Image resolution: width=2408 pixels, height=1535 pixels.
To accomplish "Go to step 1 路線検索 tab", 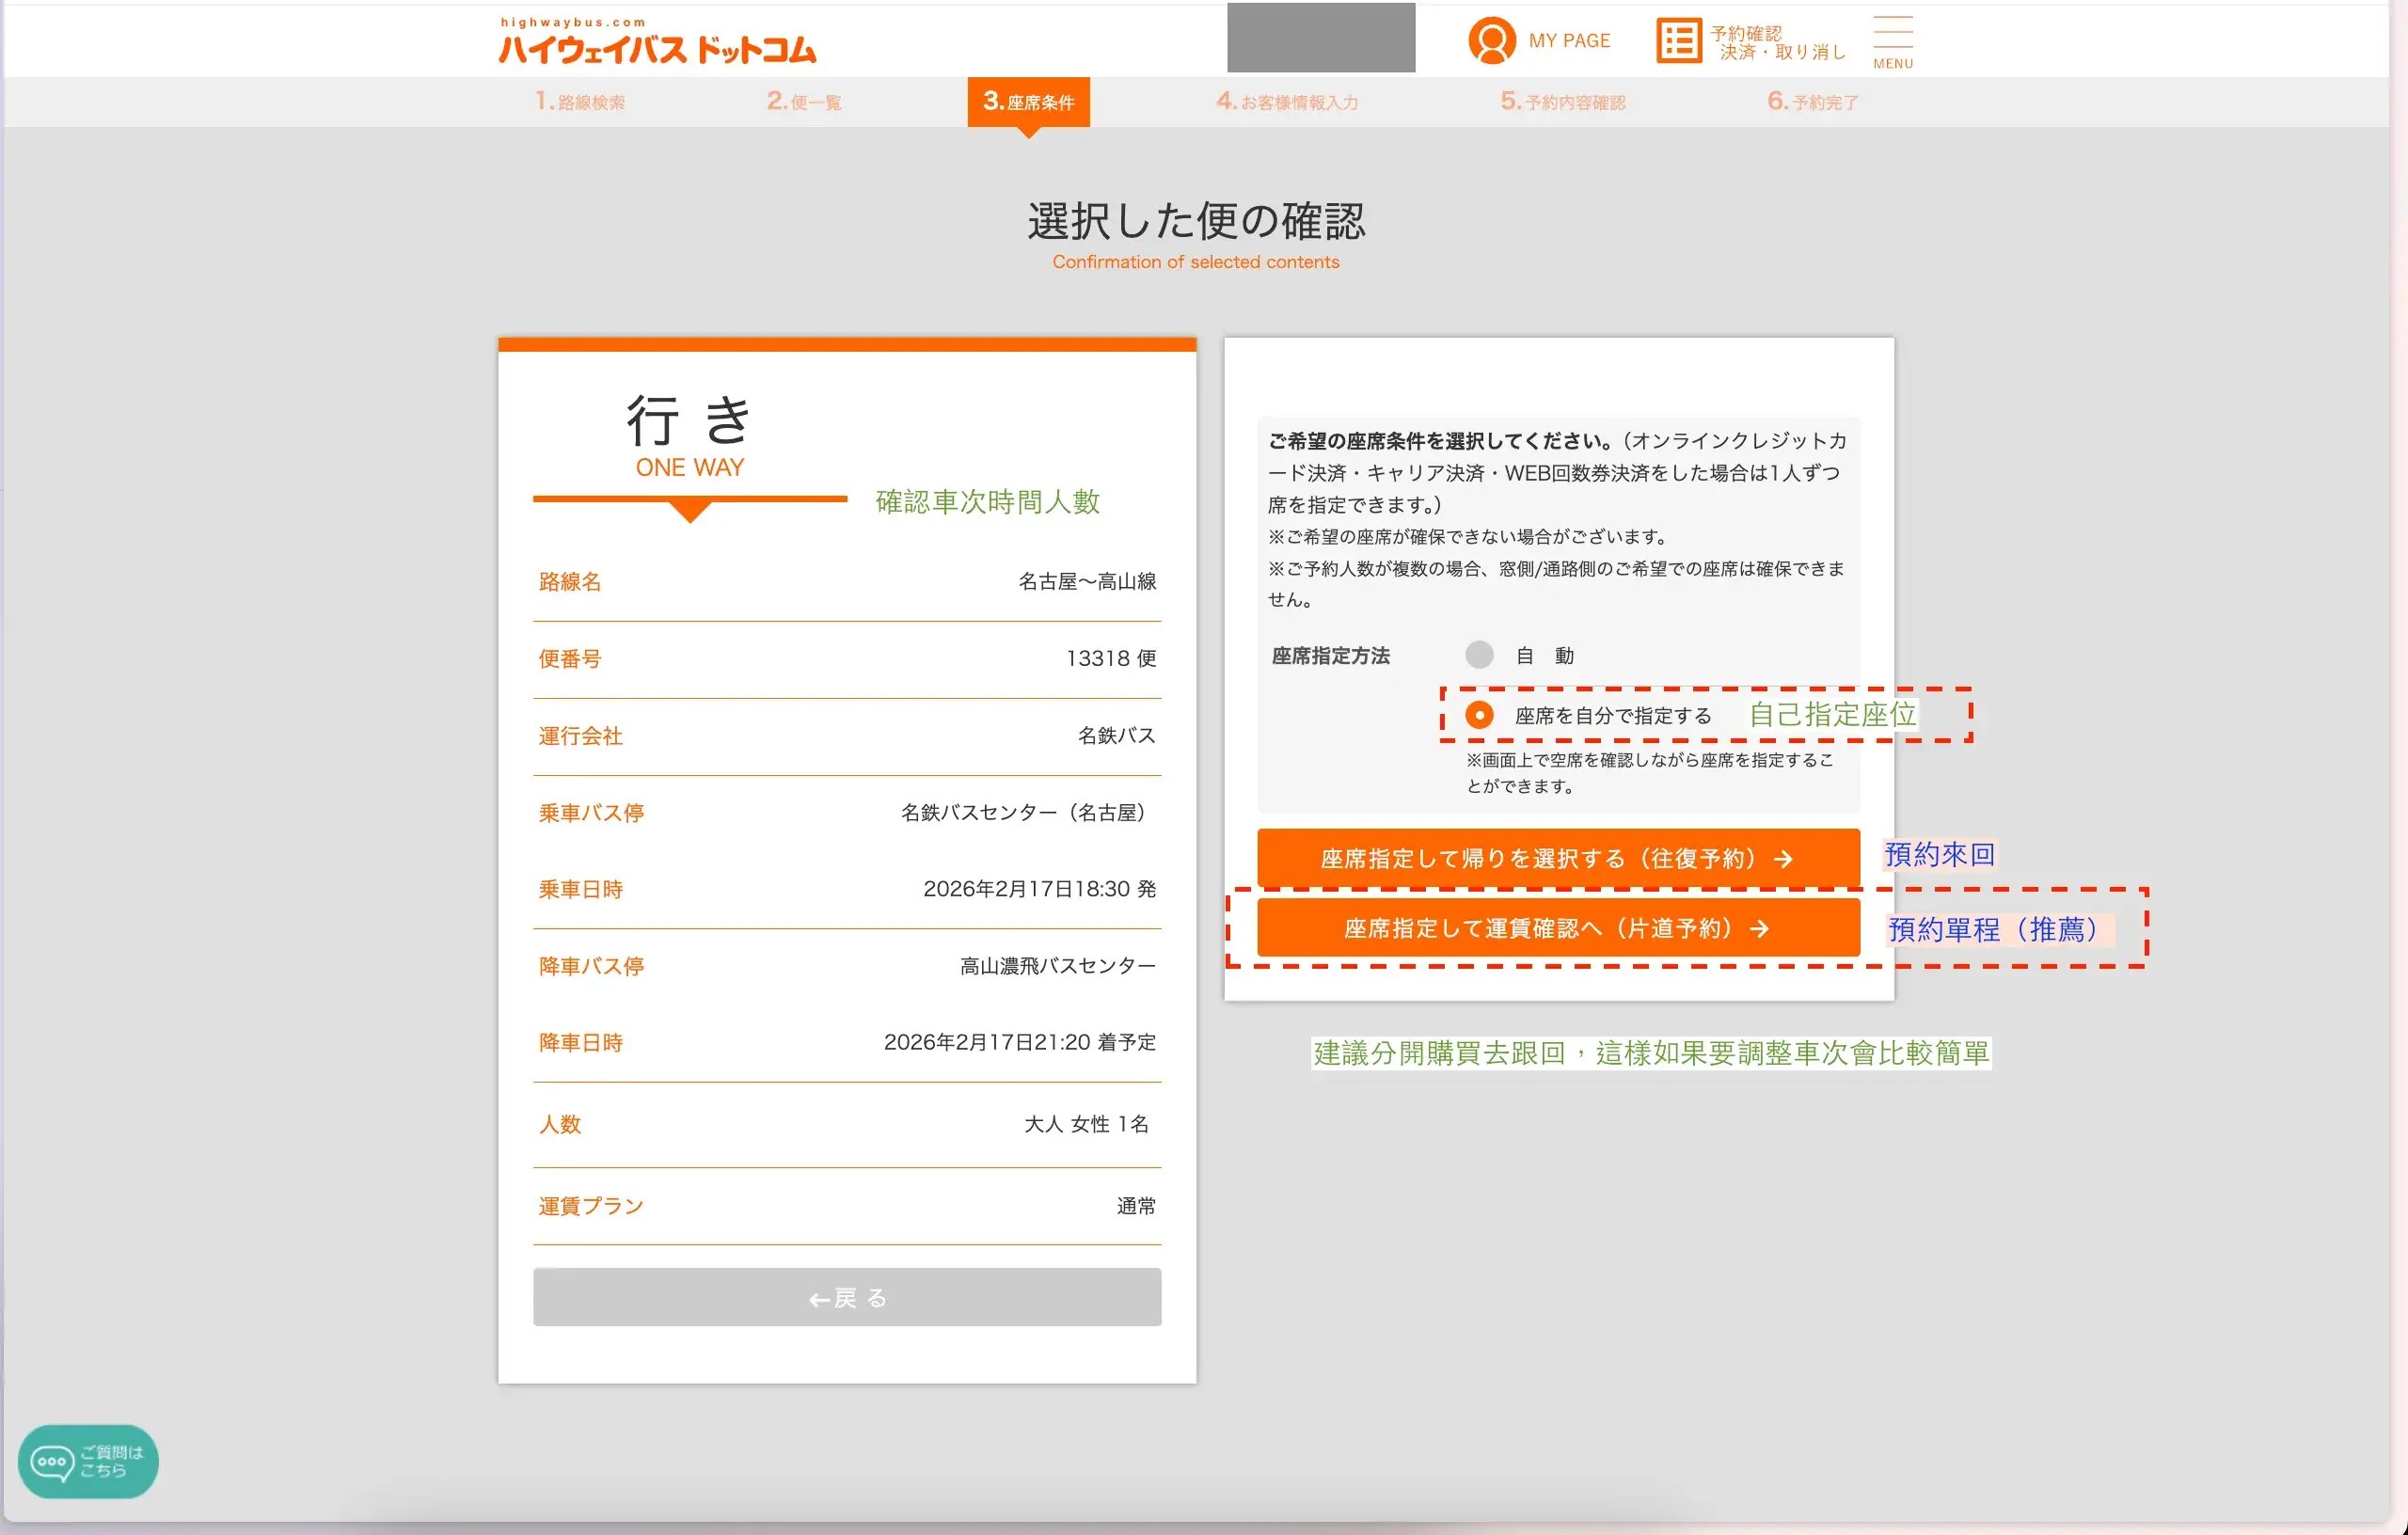I will (580, 102).
